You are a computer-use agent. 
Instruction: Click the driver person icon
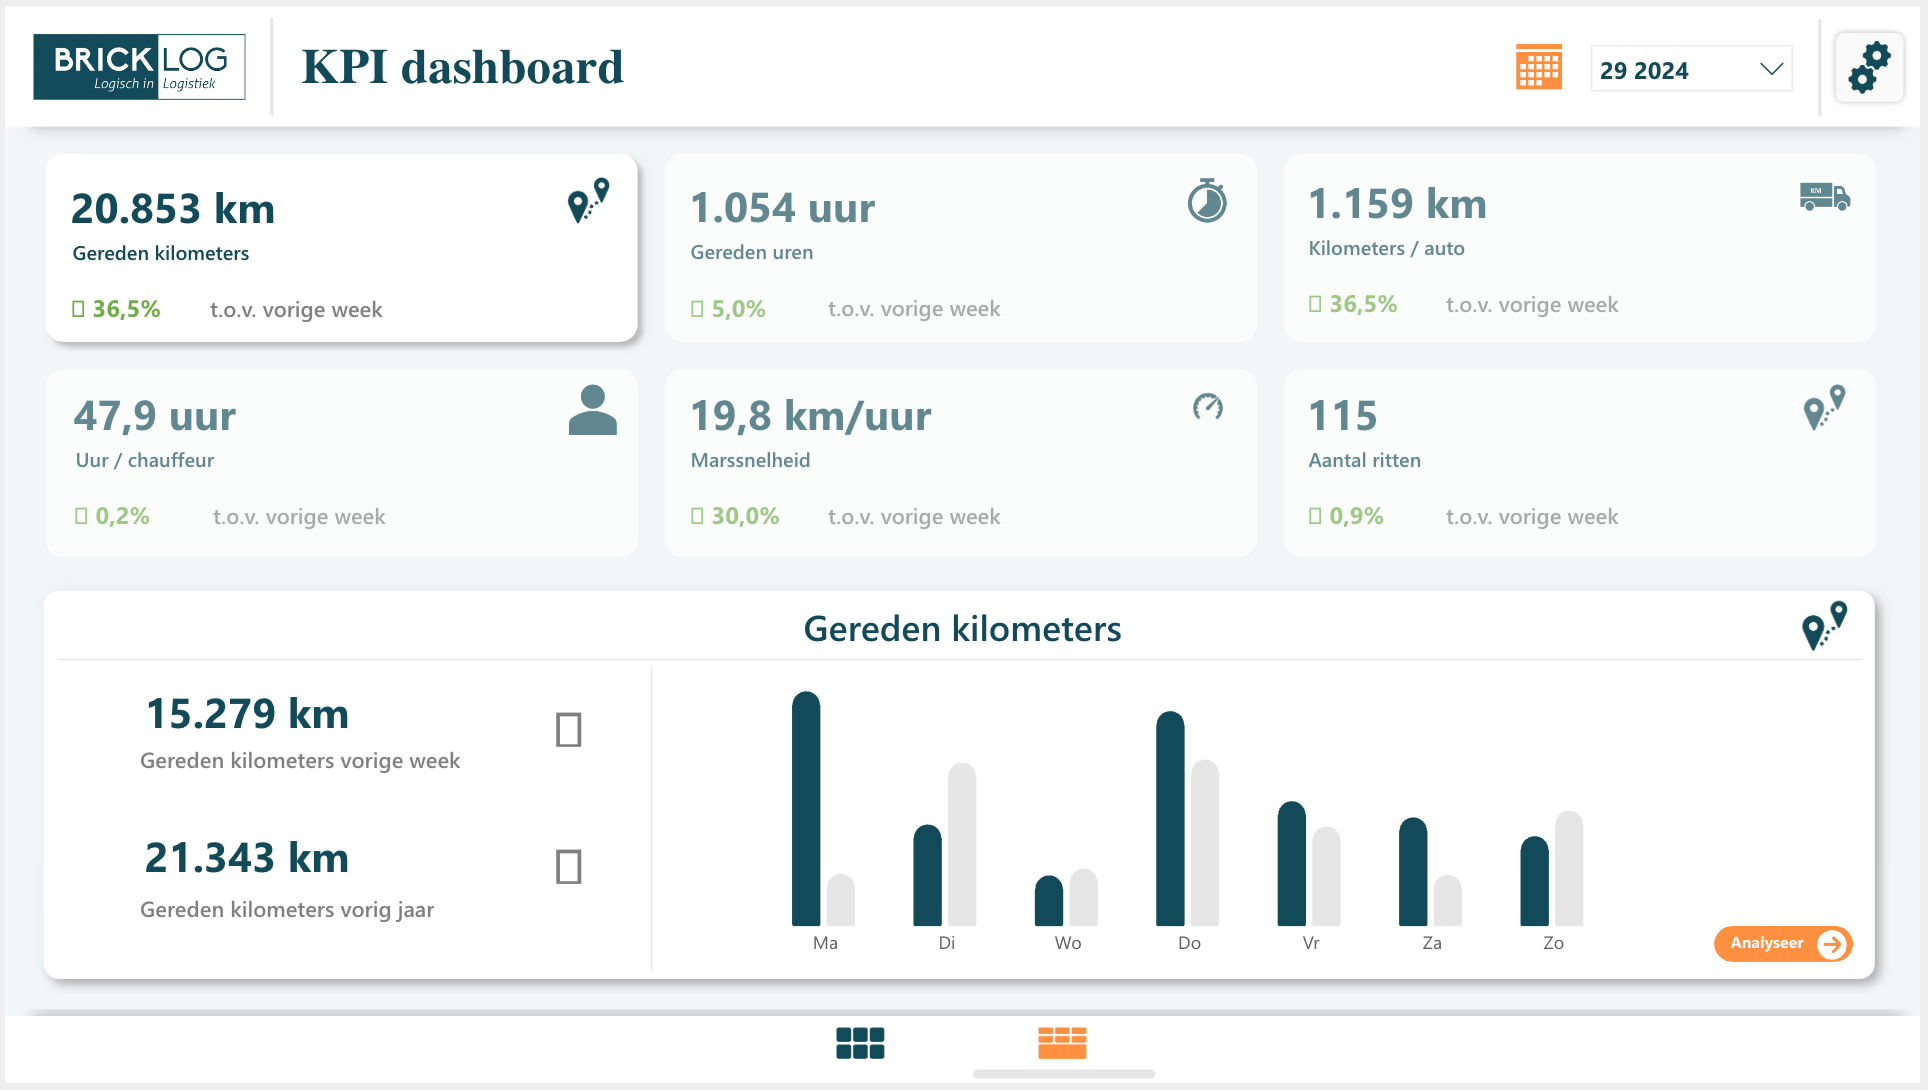(x=592, y=410)
